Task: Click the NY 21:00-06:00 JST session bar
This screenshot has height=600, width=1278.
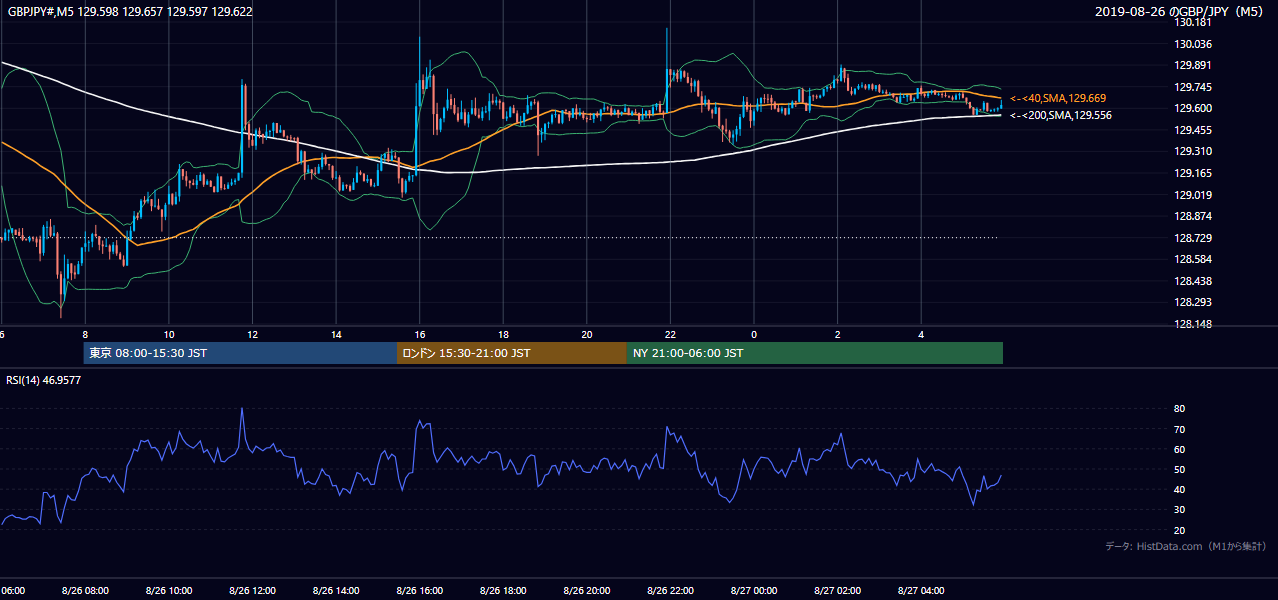Action: (x=815, y=353)
